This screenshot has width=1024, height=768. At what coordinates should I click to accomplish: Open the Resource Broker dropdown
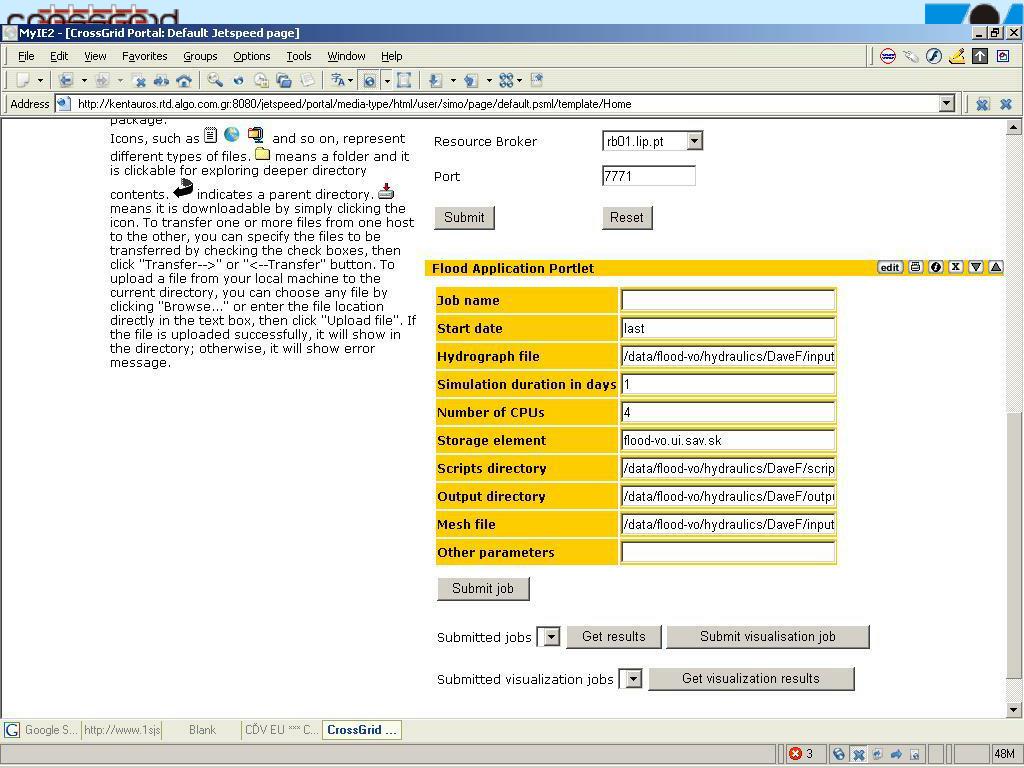coord(695,140)
